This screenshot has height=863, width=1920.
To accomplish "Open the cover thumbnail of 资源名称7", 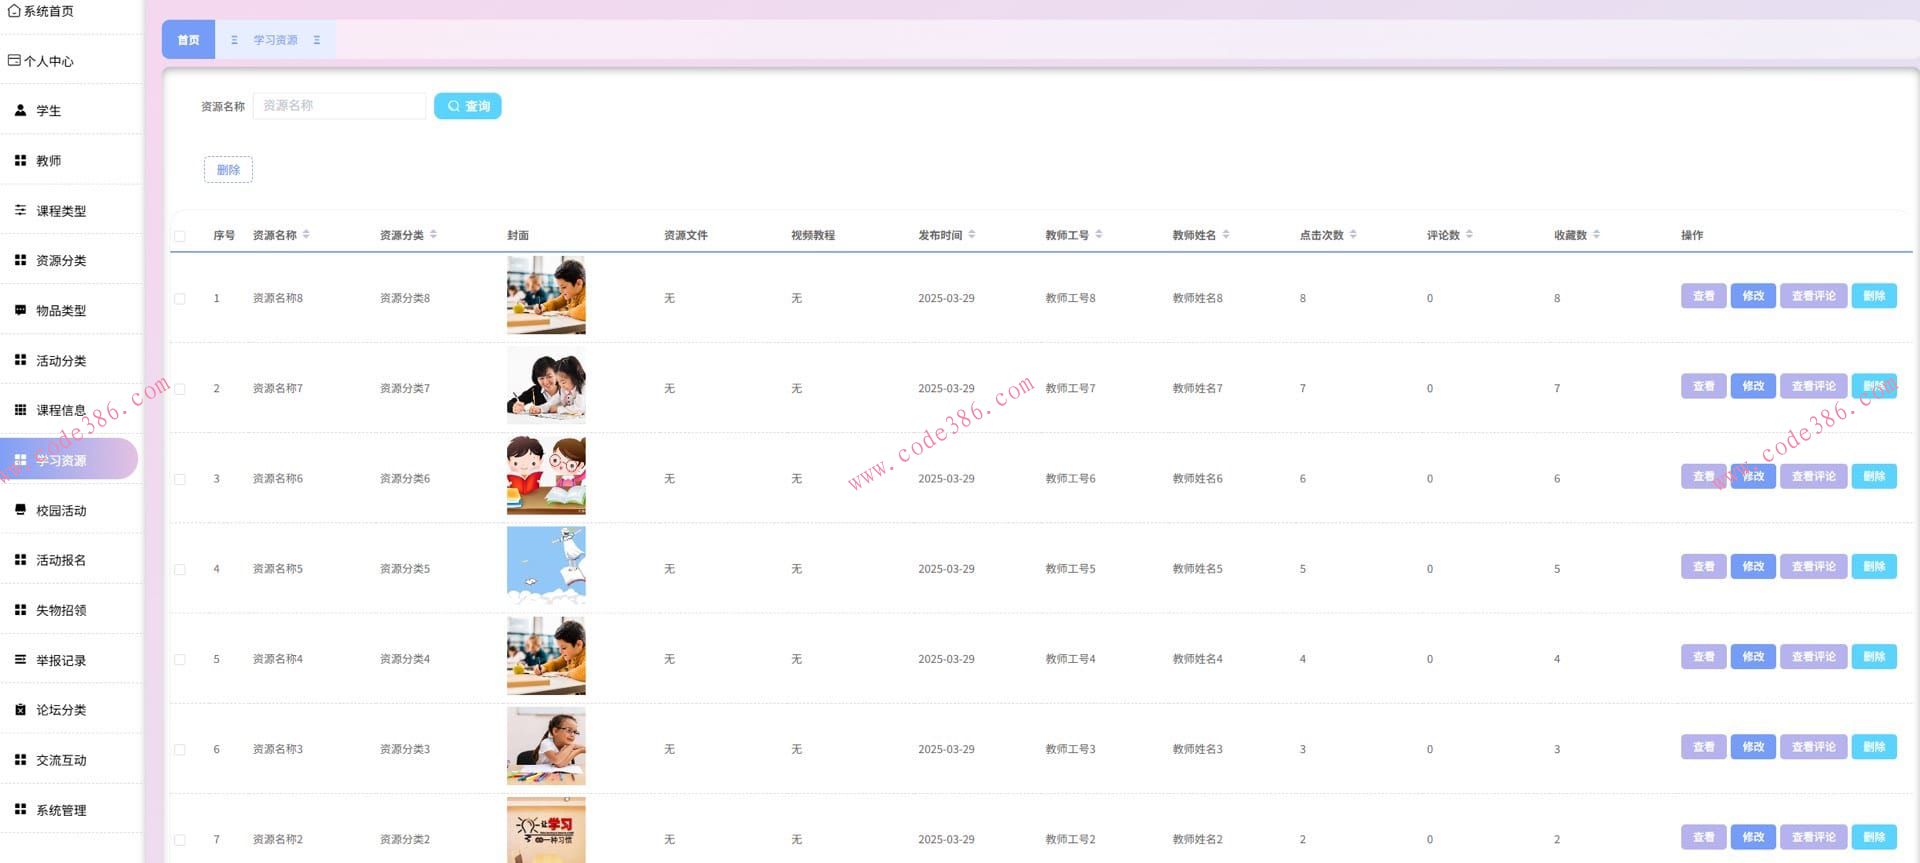I will click(x=546, y=385).
